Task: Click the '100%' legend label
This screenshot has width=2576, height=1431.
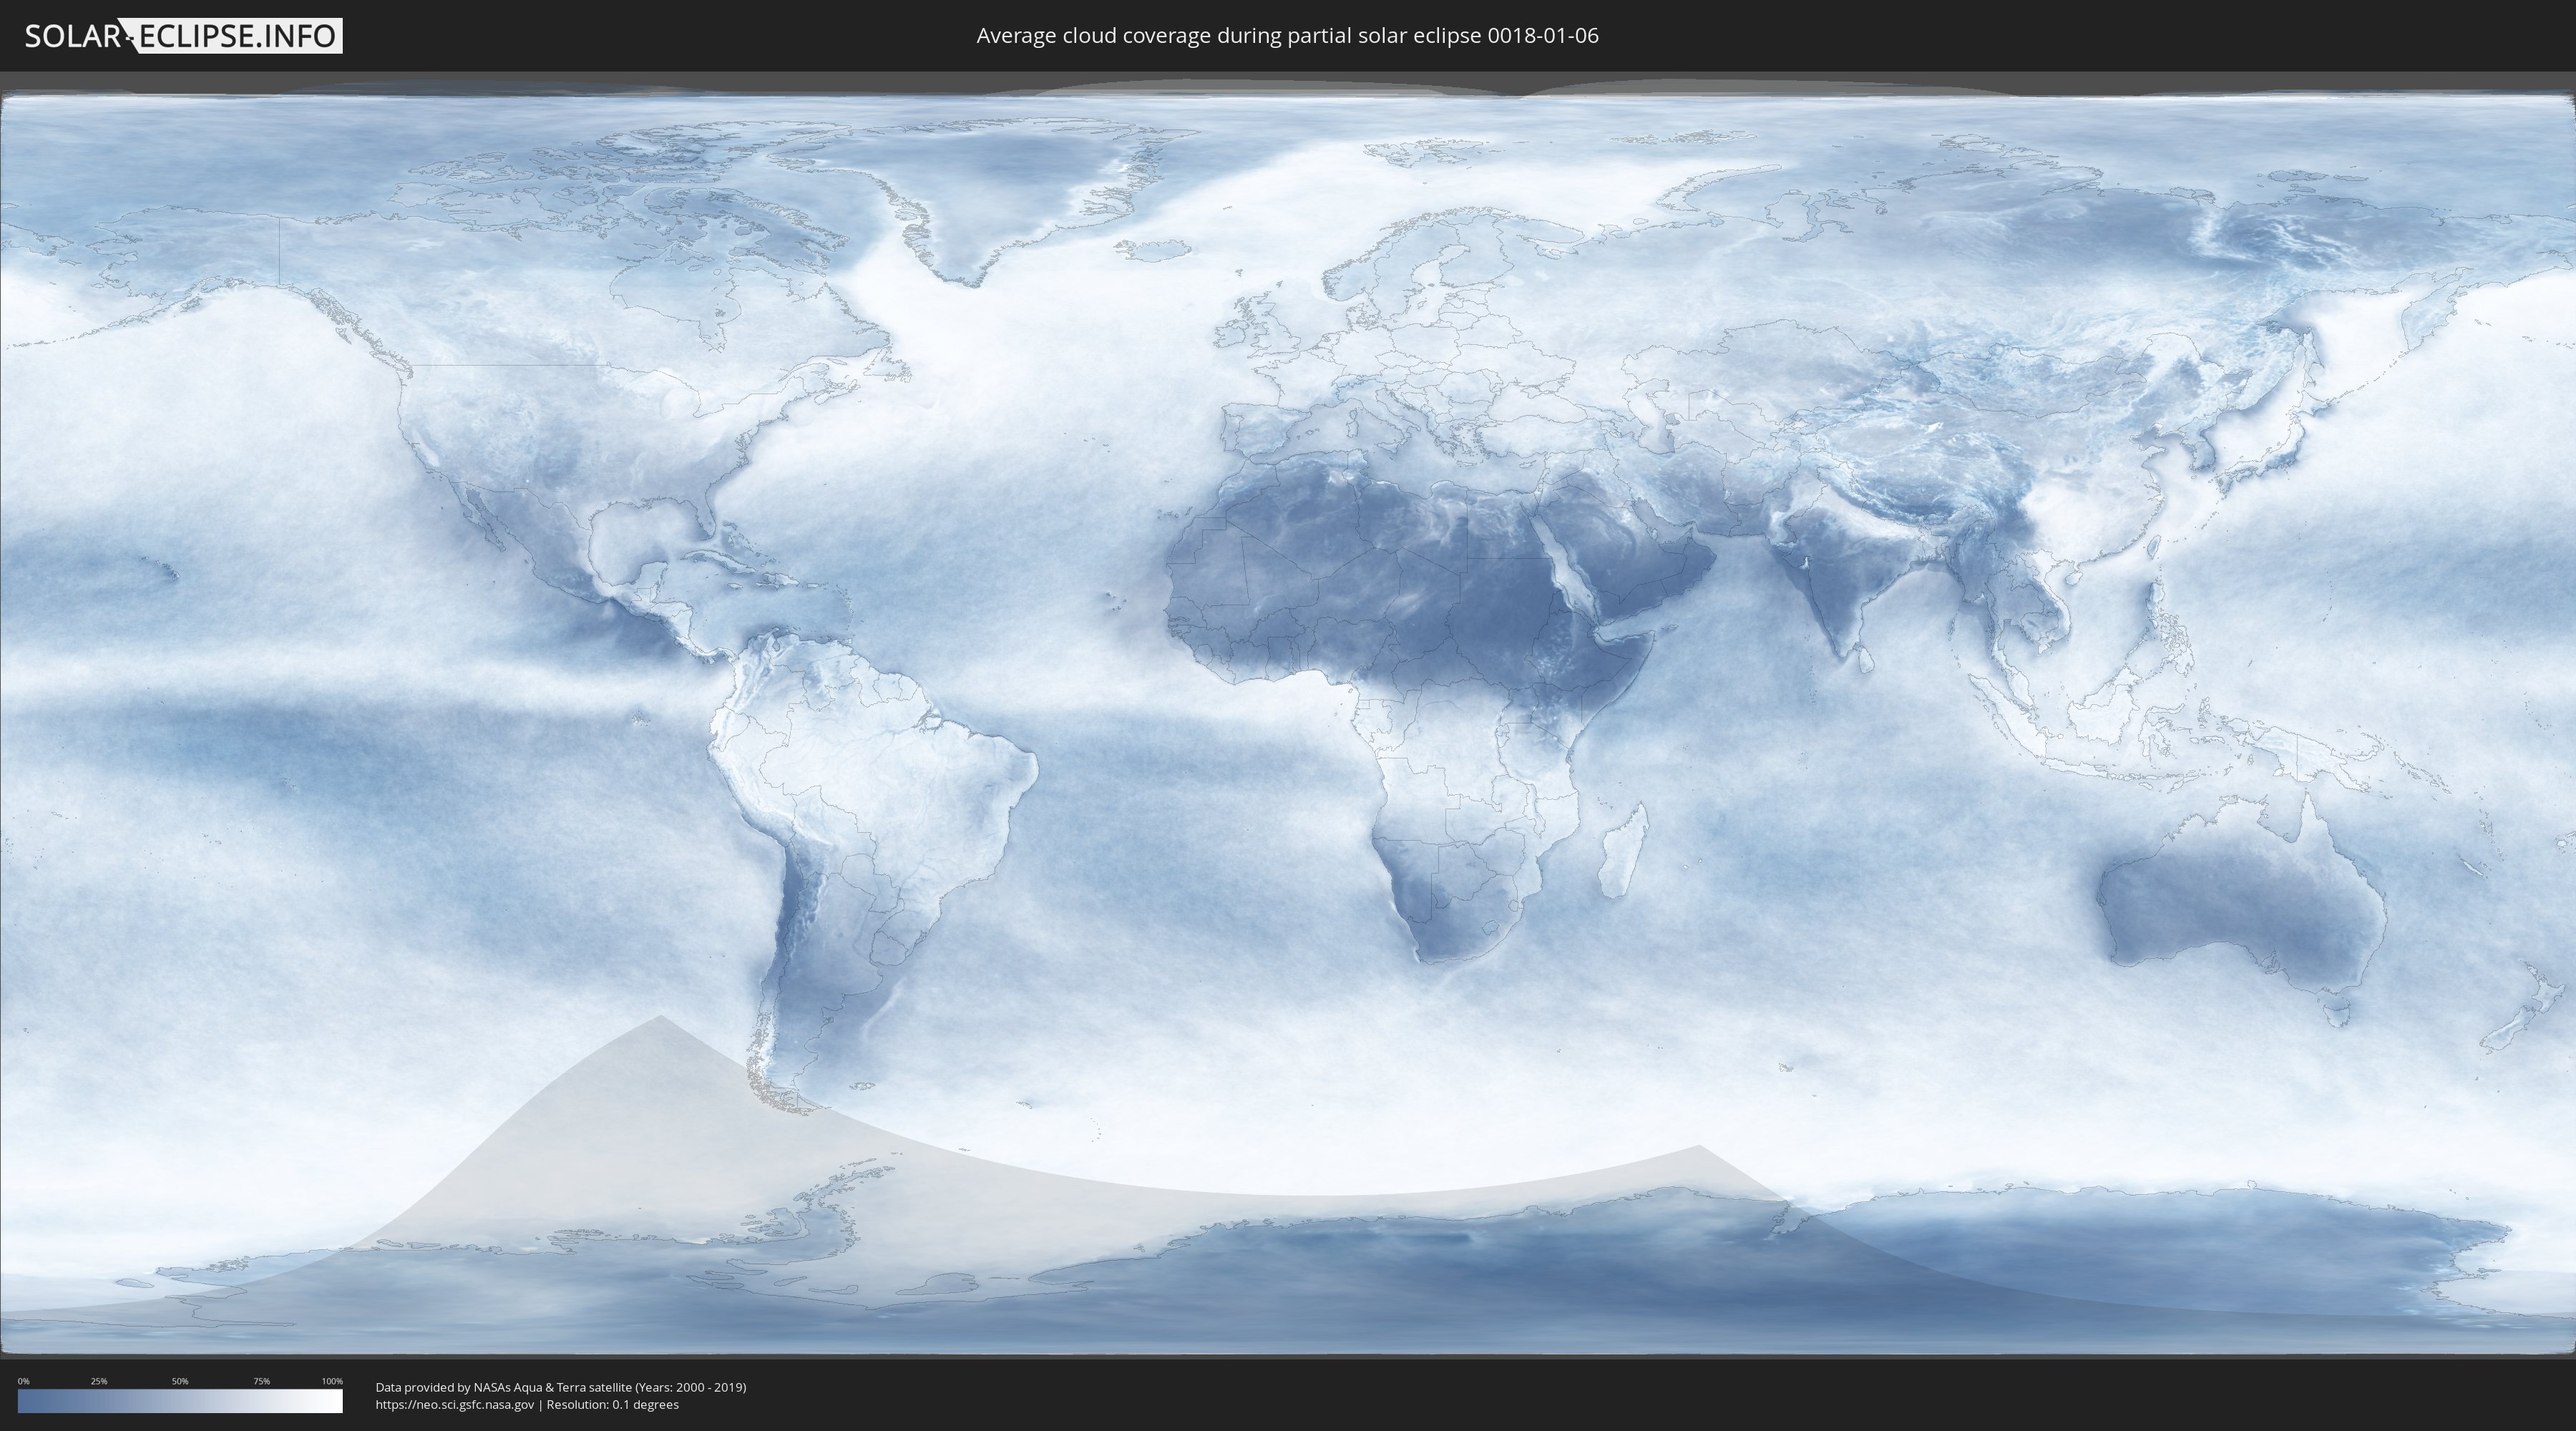Action: pyautogui.click(x=332, y=1381)
